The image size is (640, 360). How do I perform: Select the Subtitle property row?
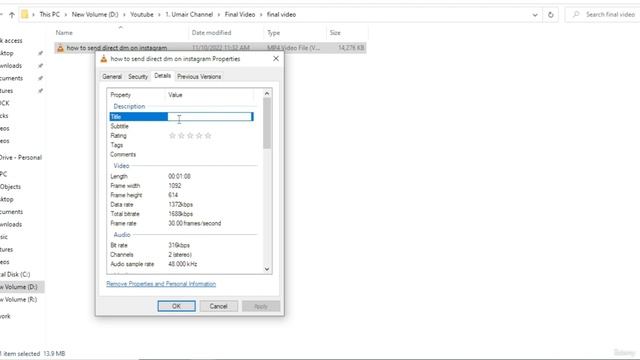182,126
